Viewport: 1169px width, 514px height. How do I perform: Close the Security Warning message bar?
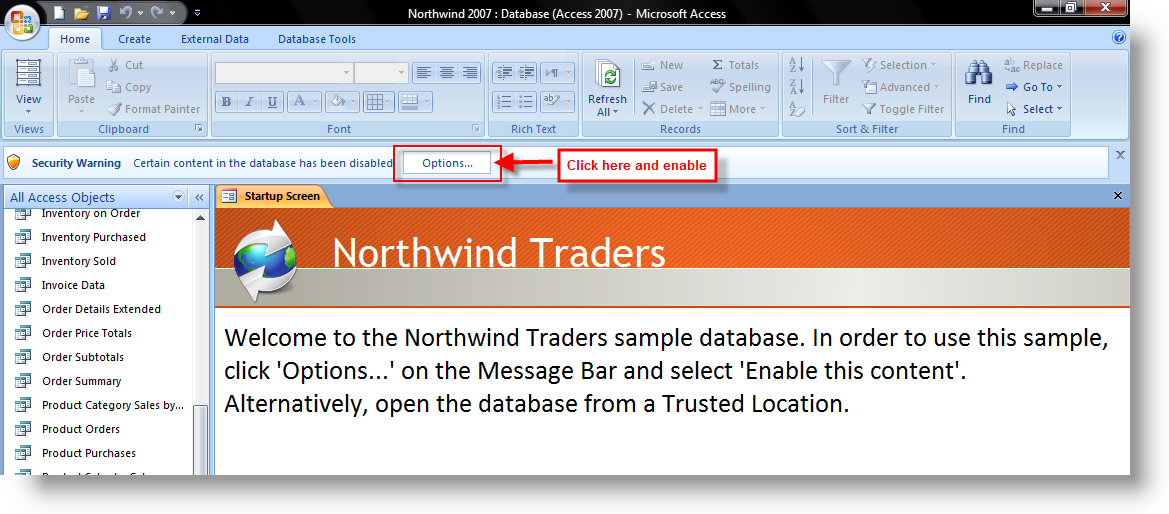pyautogui.click(x=1120, y=155)
